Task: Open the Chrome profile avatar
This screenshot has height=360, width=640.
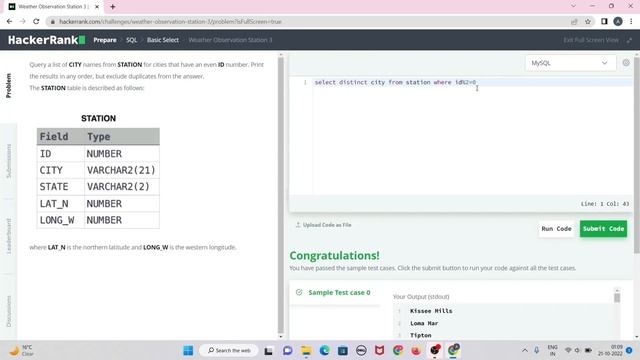Action: pos(618,22)
